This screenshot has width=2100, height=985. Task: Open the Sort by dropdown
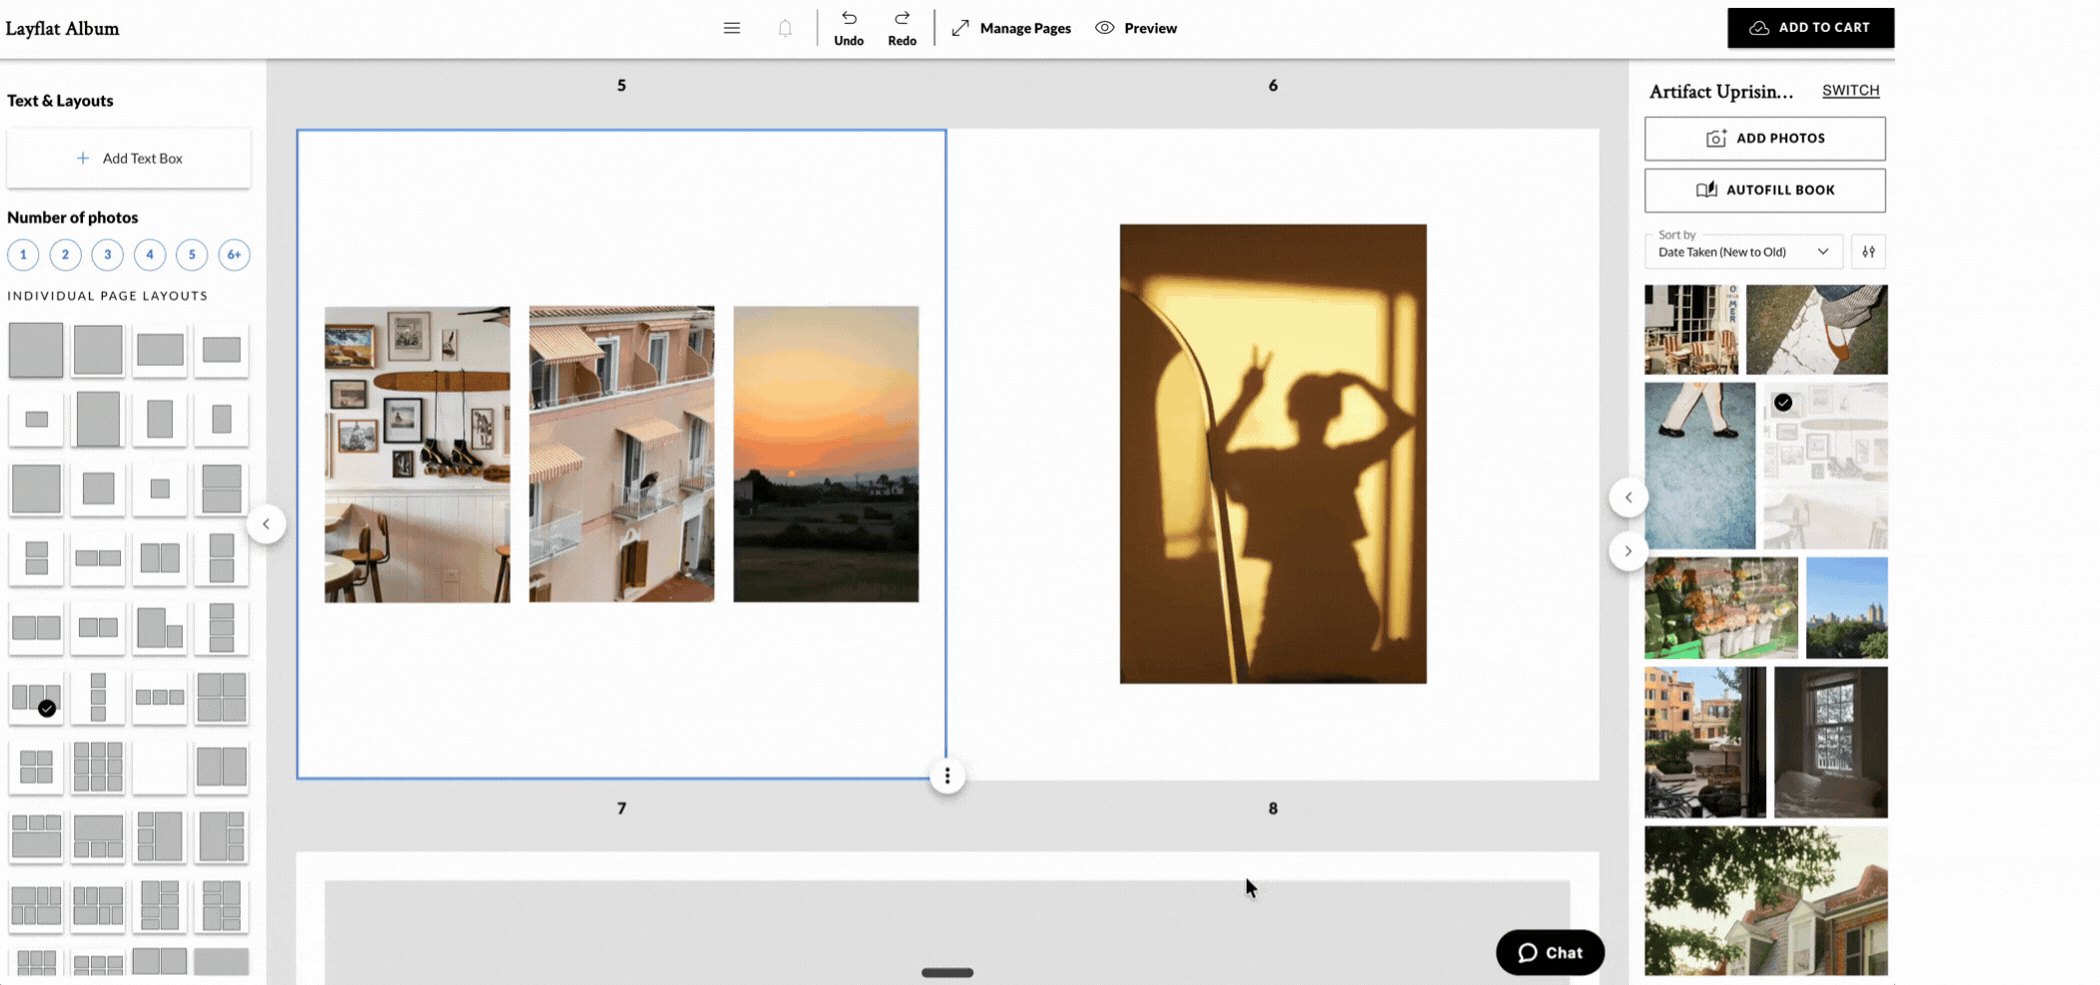tap(1743, 251)
